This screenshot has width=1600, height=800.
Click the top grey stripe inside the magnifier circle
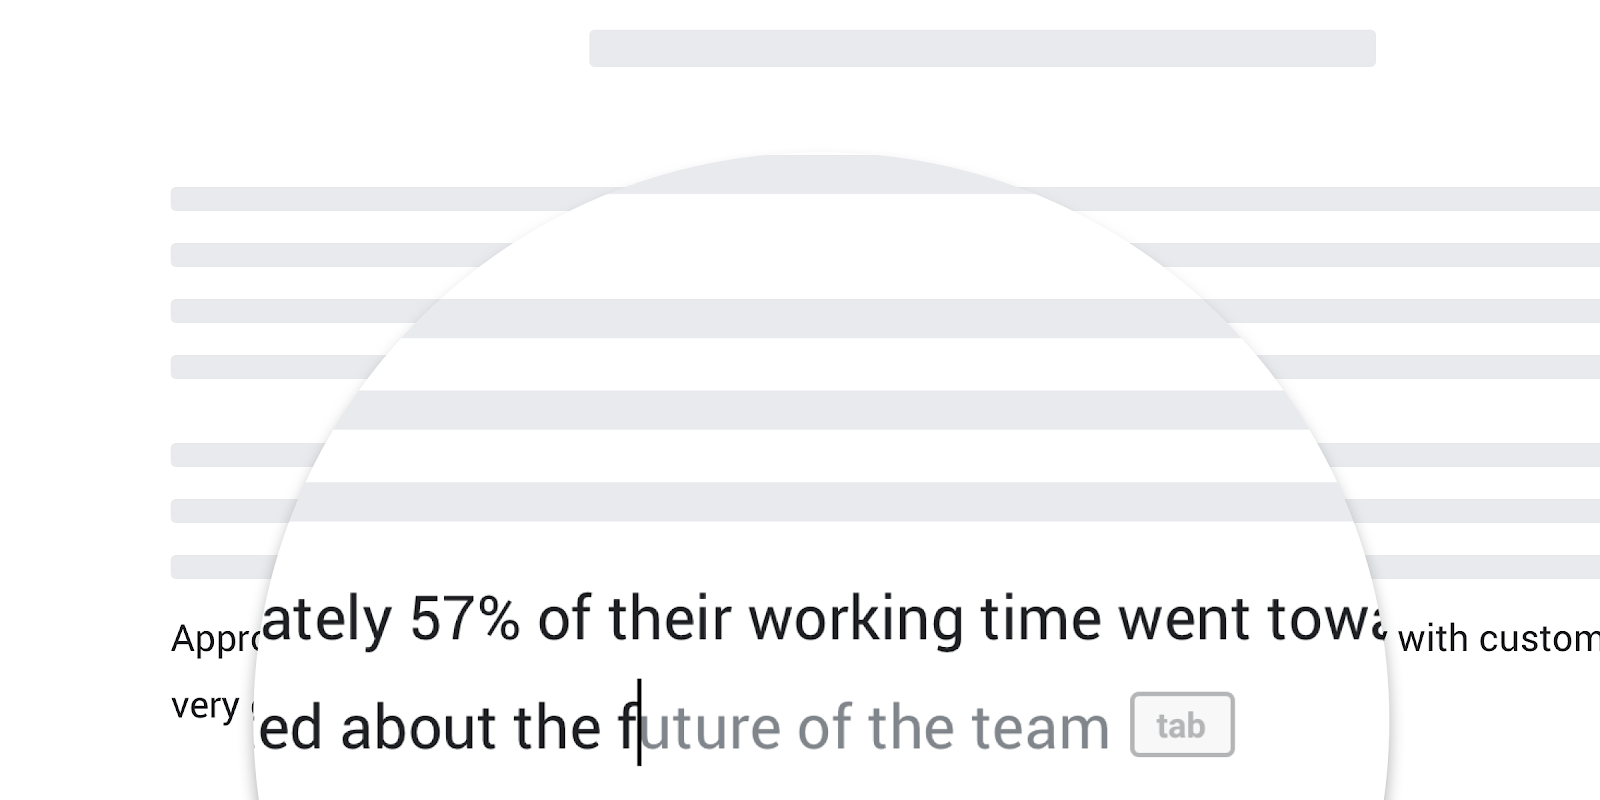pyautogui.click(x=820, y=175)
